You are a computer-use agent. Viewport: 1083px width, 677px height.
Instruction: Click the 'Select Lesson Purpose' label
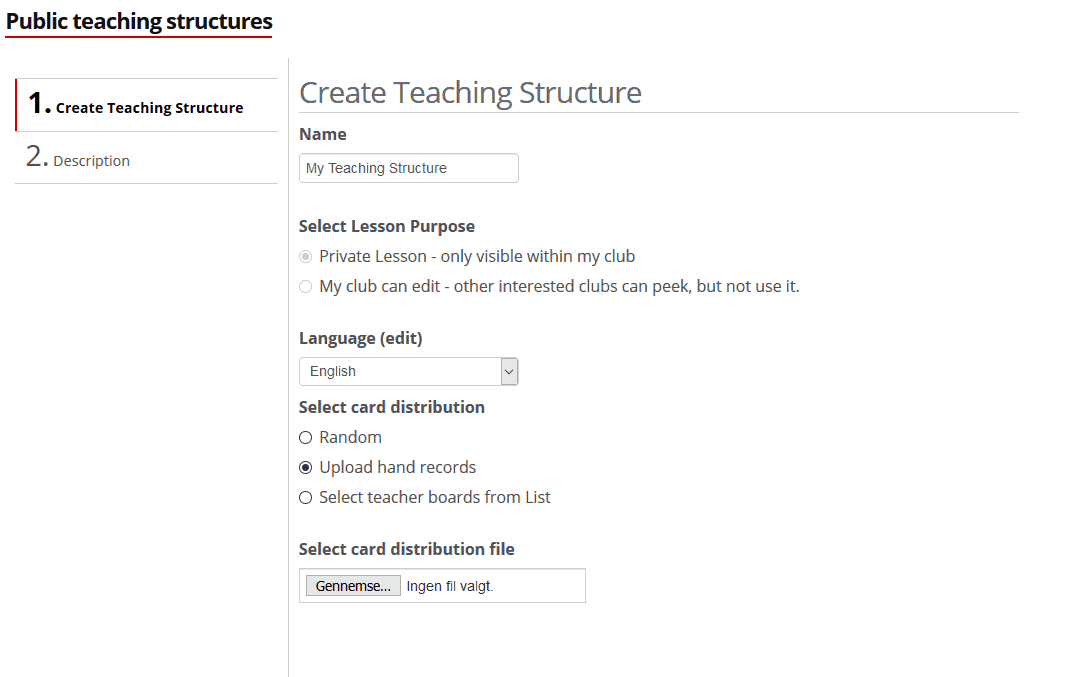click(x=386, y=226)
